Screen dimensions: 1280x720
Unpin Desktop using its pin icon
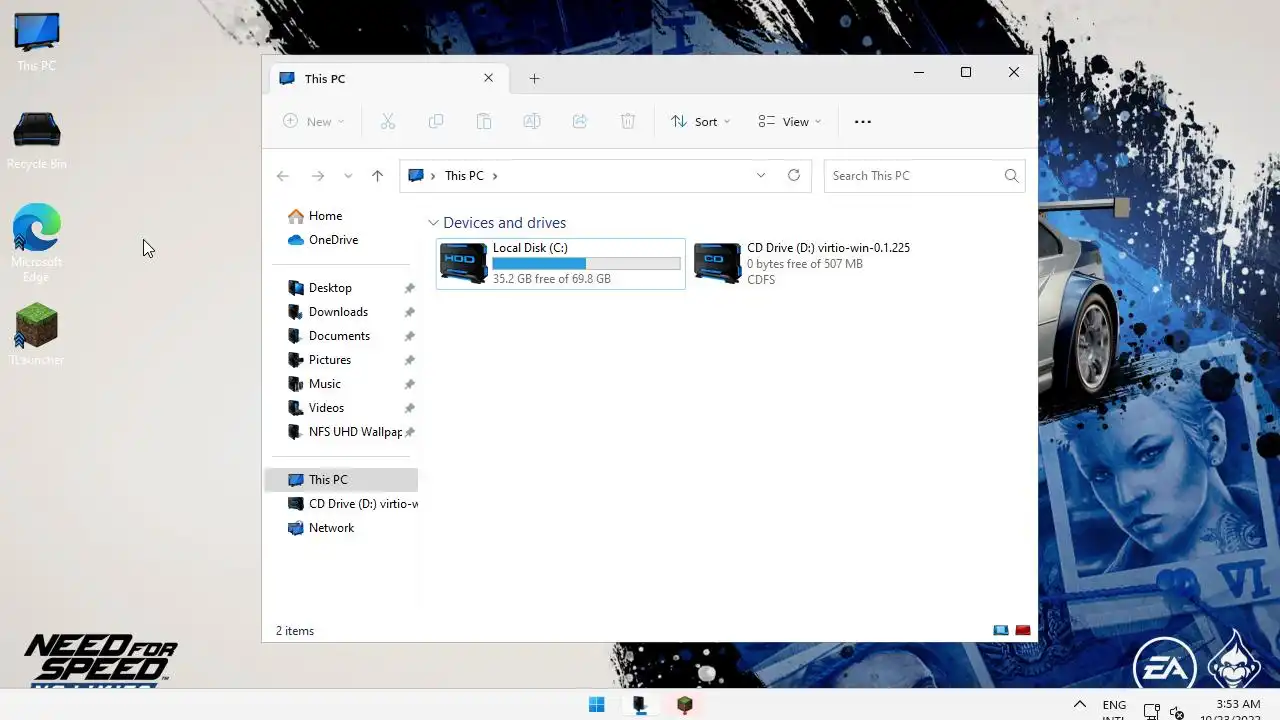tap(409, 288)
